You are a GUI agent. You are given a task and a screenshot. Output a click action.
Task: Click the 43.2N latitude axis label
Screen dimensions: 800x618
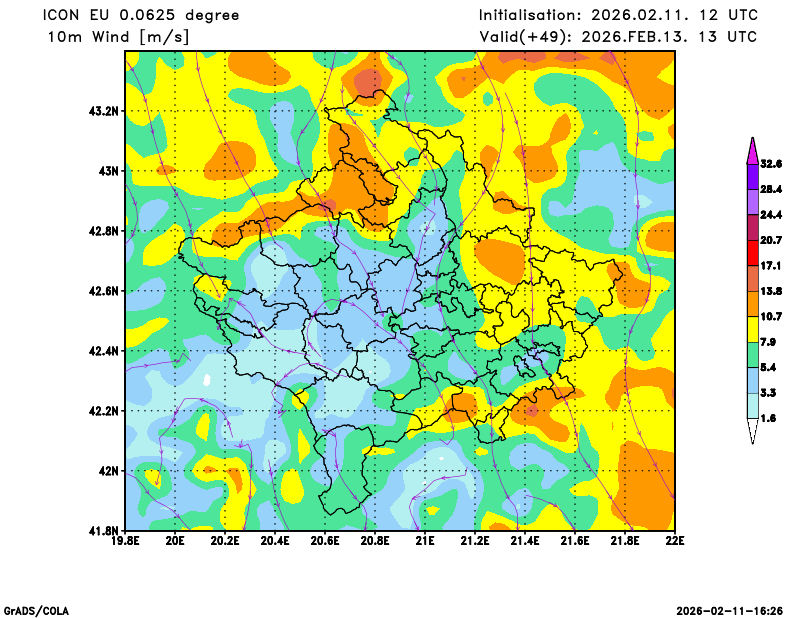pos(104,111)
